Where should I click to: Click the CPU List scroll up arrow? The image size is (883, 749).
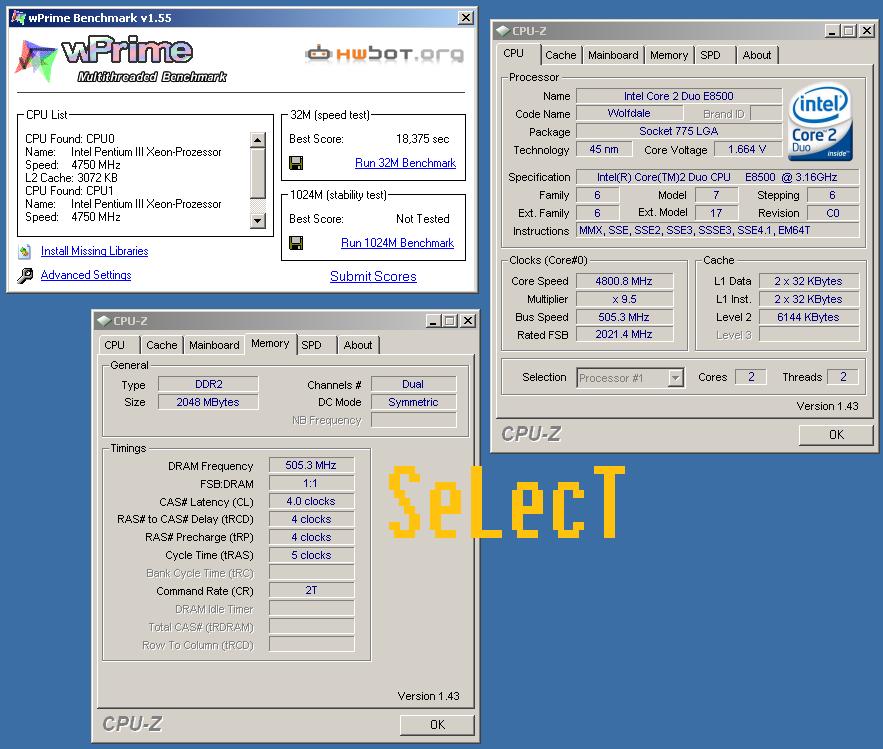click(257, 140)
